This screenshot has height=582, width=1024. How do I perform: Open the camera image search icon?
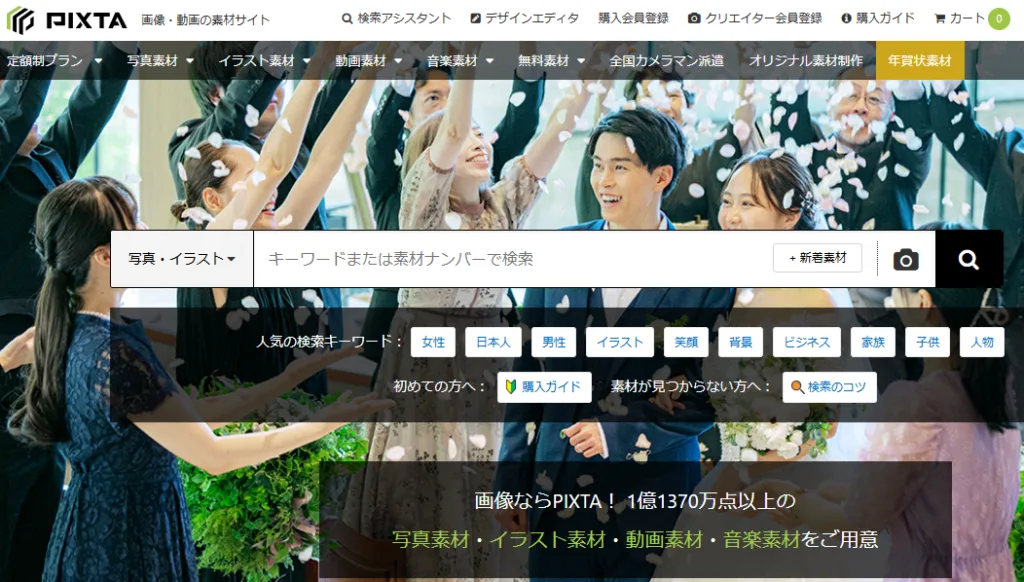tap(904, 257)
